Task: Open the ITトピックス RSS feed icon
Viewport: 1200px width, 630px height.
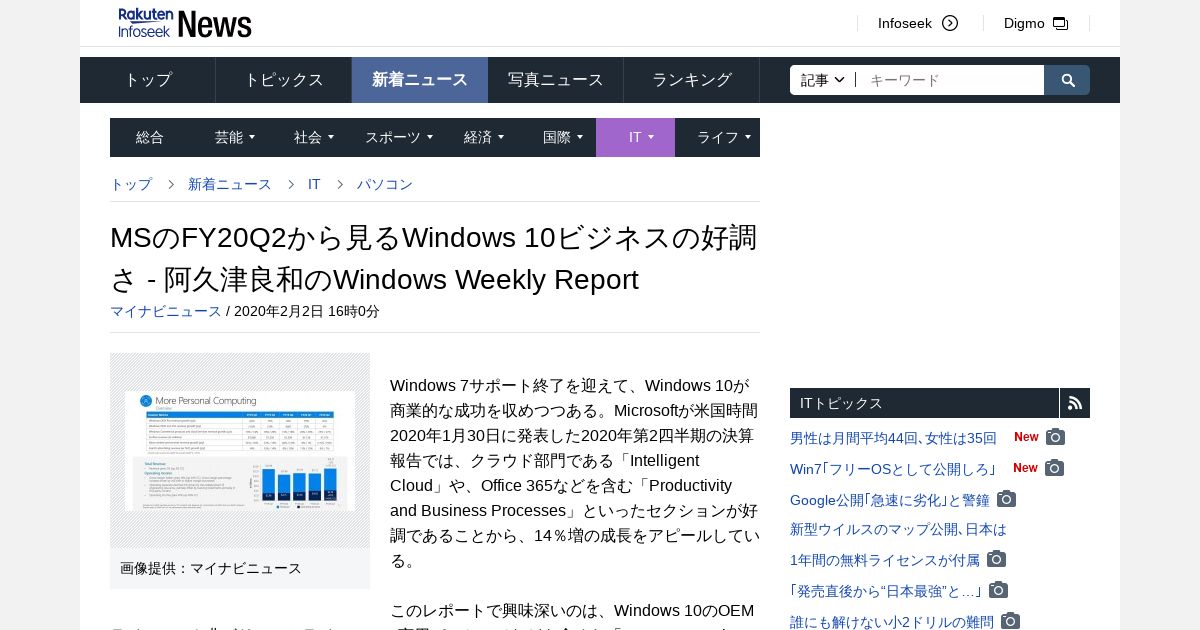Action: pos(1075,403)
